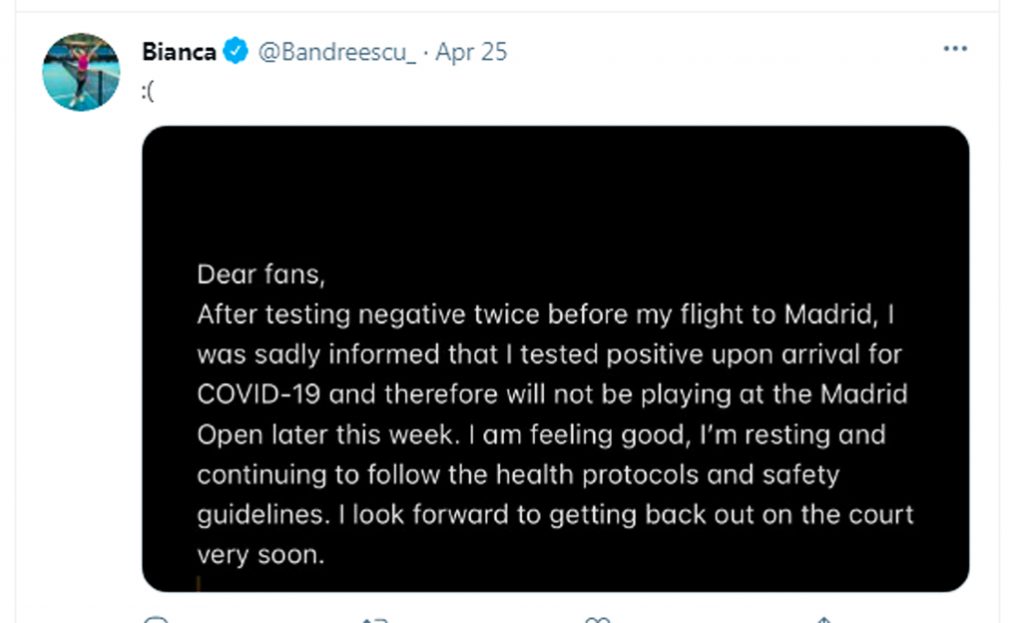Screen dimensions: 1024x623
Task: Click the reply icon below the tweet
Action: [157, 620]
